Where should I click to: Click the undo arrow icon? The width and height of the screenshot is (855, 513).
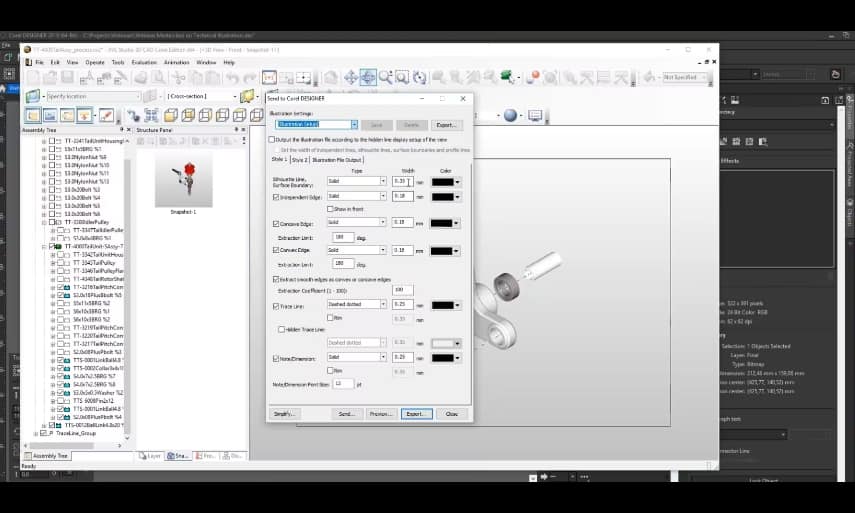coord(232,77)
